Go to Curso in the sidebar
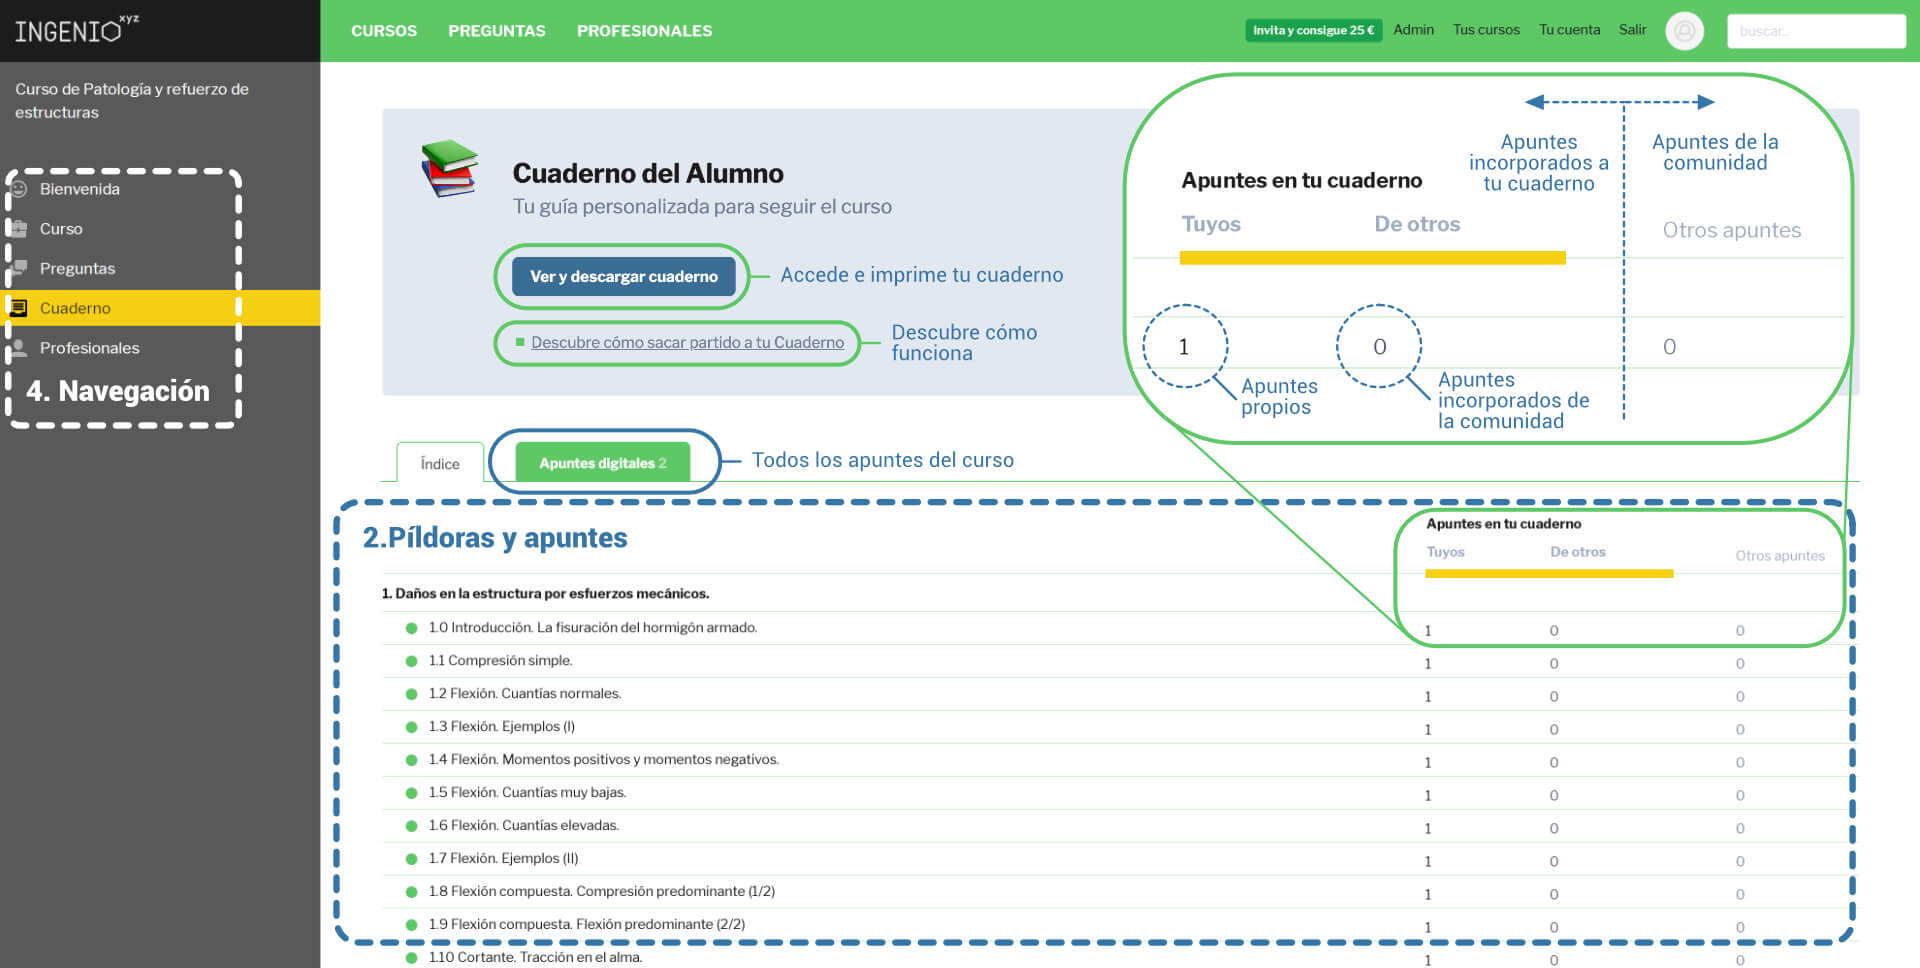 [61, 229]
